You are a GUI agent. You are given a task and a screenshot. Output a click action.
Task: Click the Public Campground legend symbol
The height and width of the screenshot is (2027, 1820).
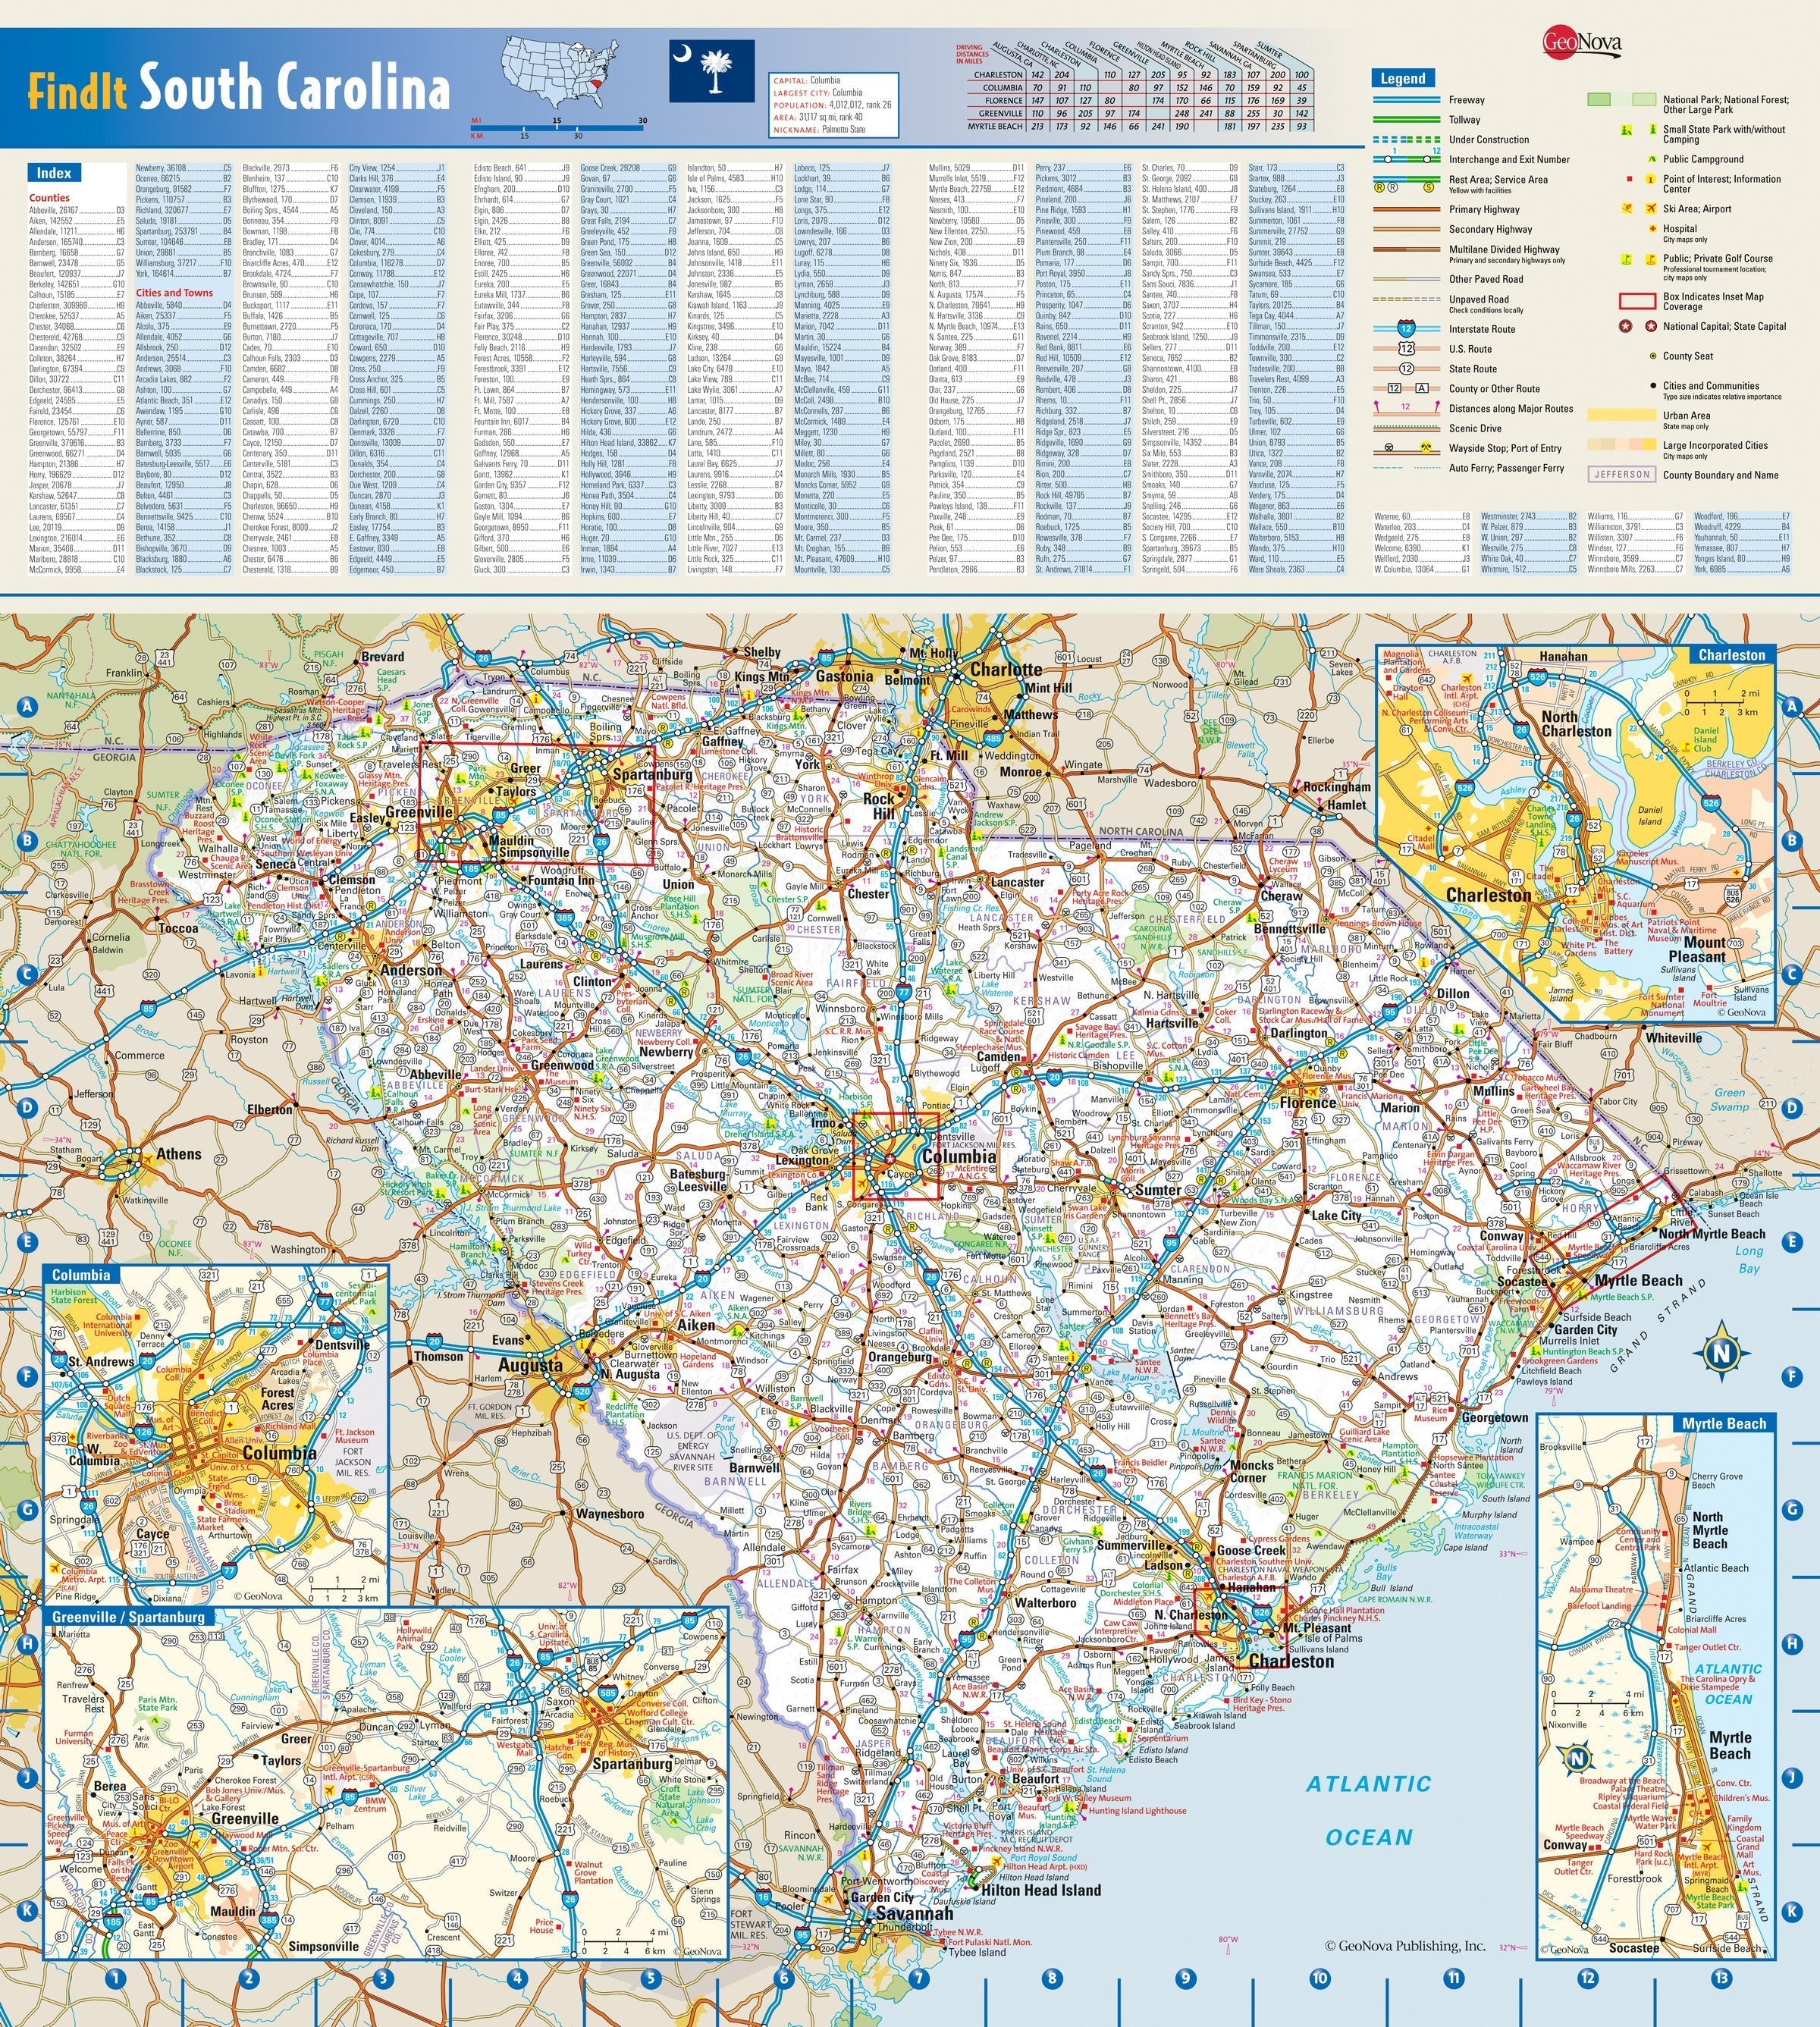(x=1652, y=159)
